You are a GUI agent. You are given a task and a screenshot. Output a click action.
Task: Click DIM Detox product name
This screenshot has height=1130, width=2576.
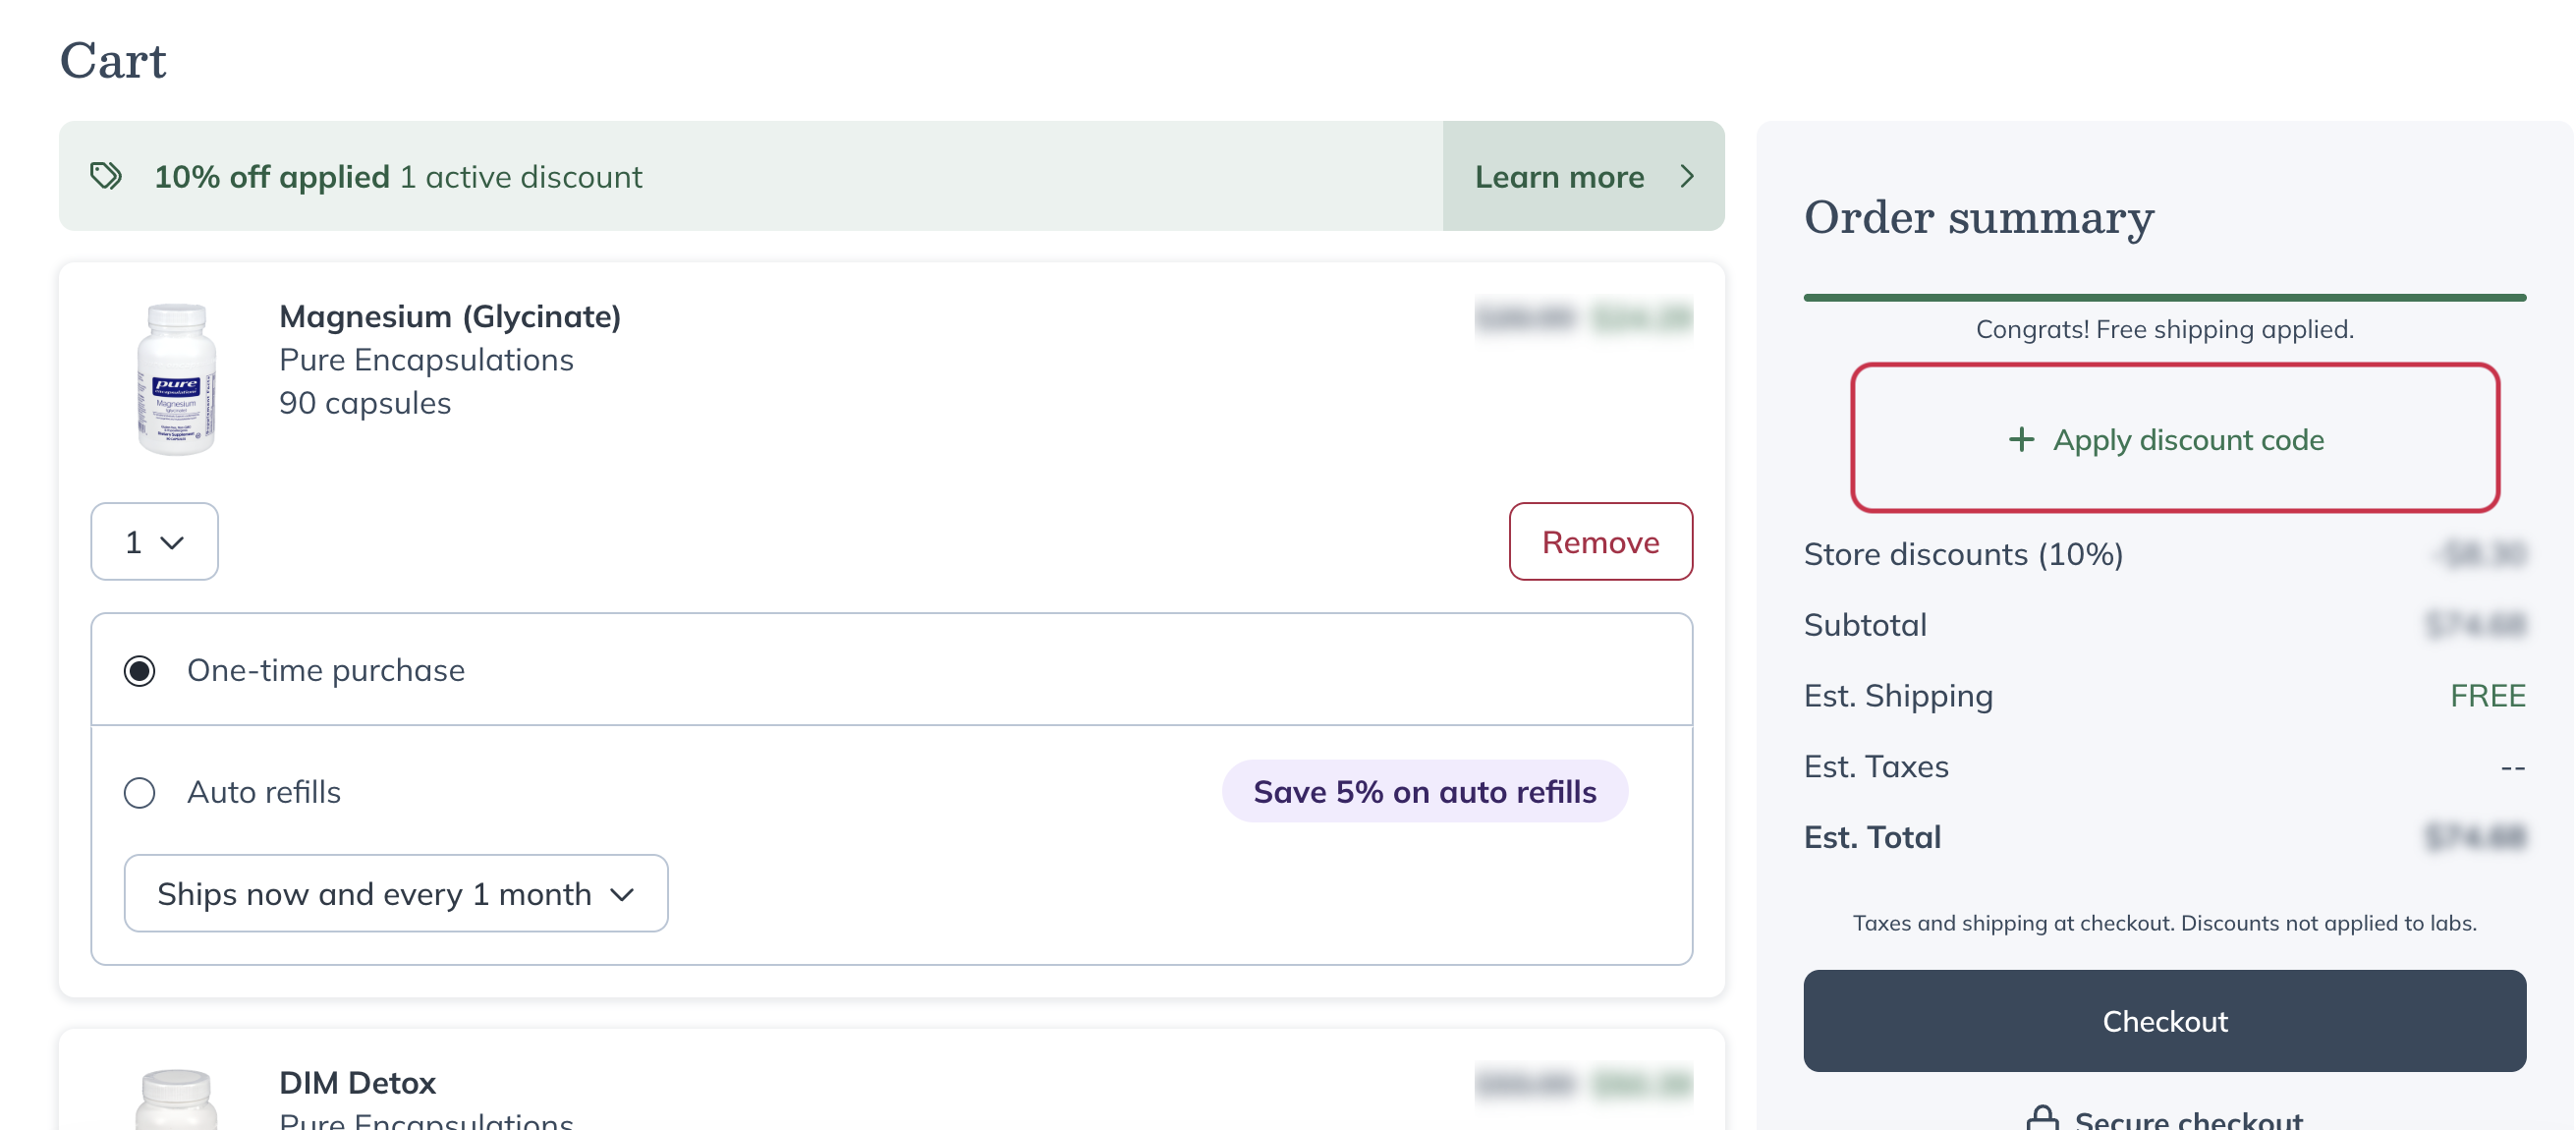357,1082
